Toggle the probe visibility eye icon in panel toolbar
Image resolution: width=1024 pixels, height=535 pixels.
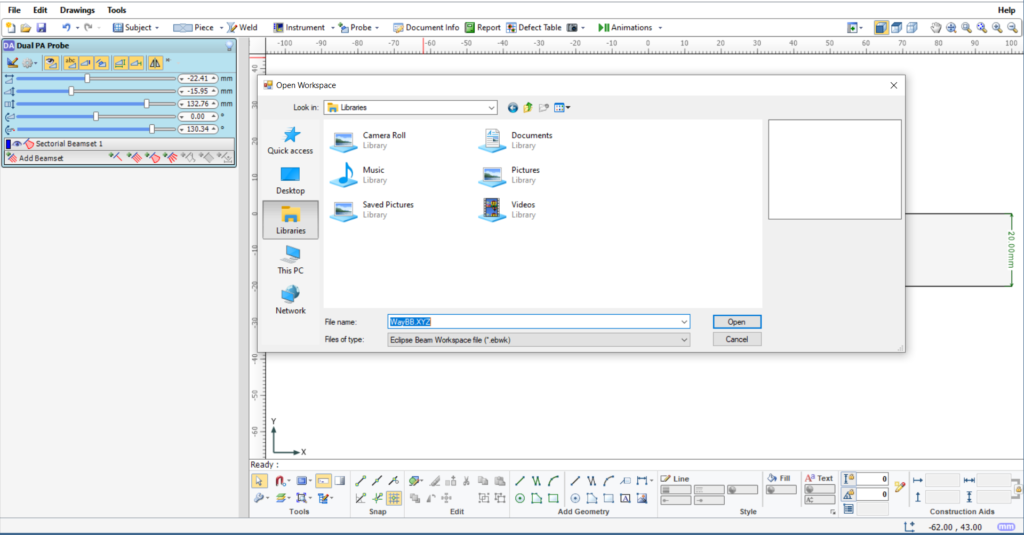pyautogui.click(x=52, y=63)
